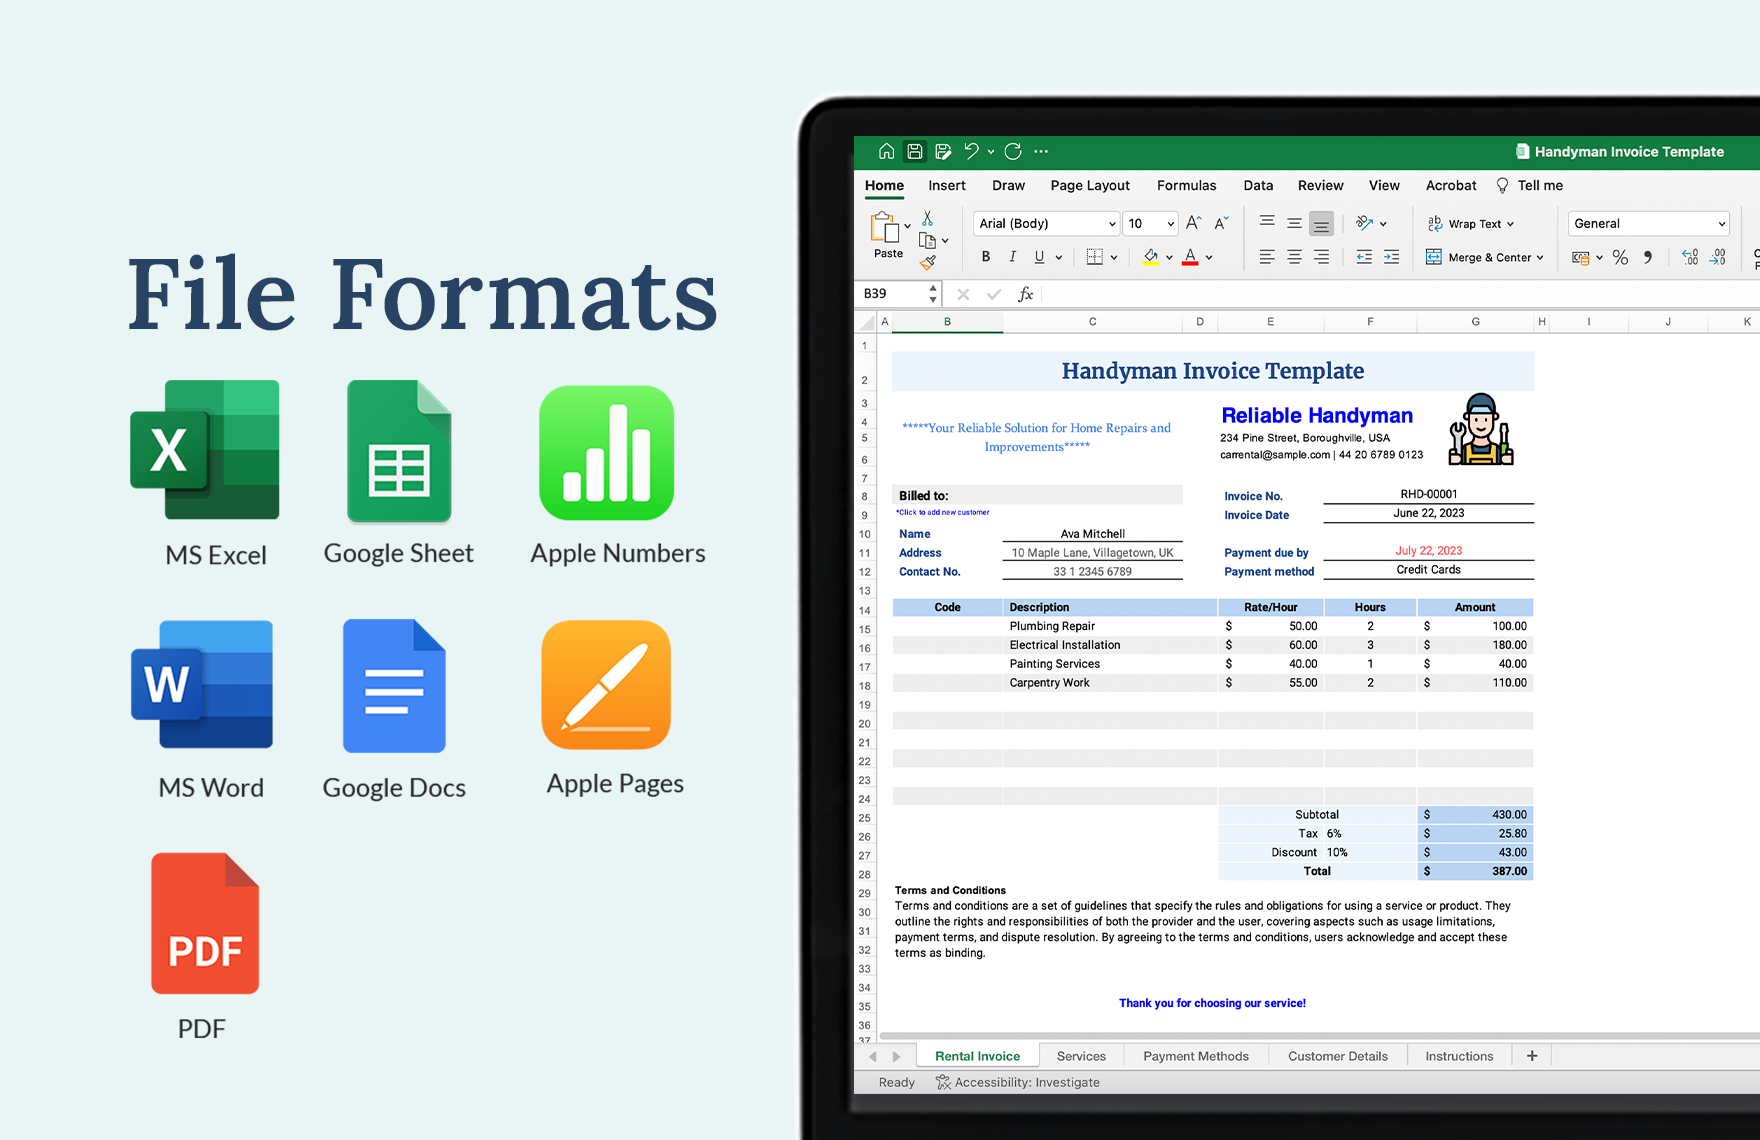Click the yellow fill color button
This screenshot has width=1760, height=1140.
click(1151, 257)
